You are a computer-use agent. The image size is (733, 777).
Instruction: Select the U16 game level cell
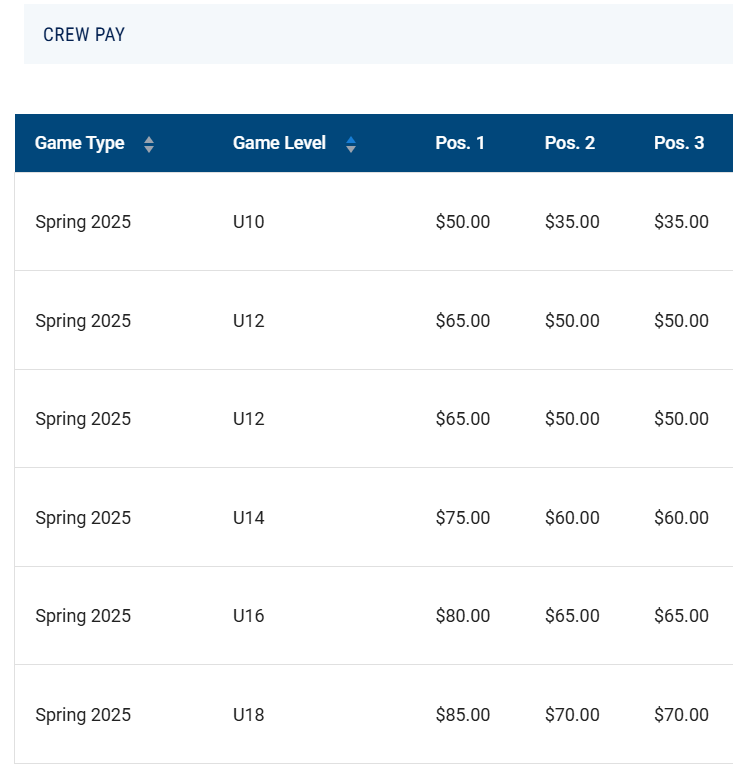(x=249, y=616)
